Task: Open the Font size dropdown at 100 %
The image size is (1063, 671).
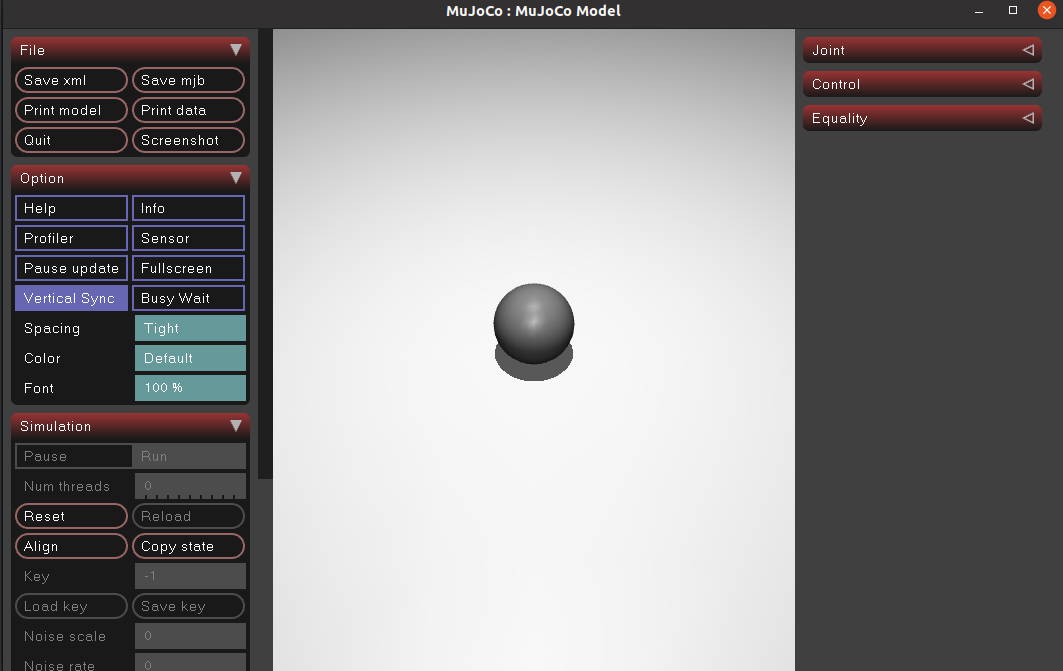Action: (x=190, y=388)
